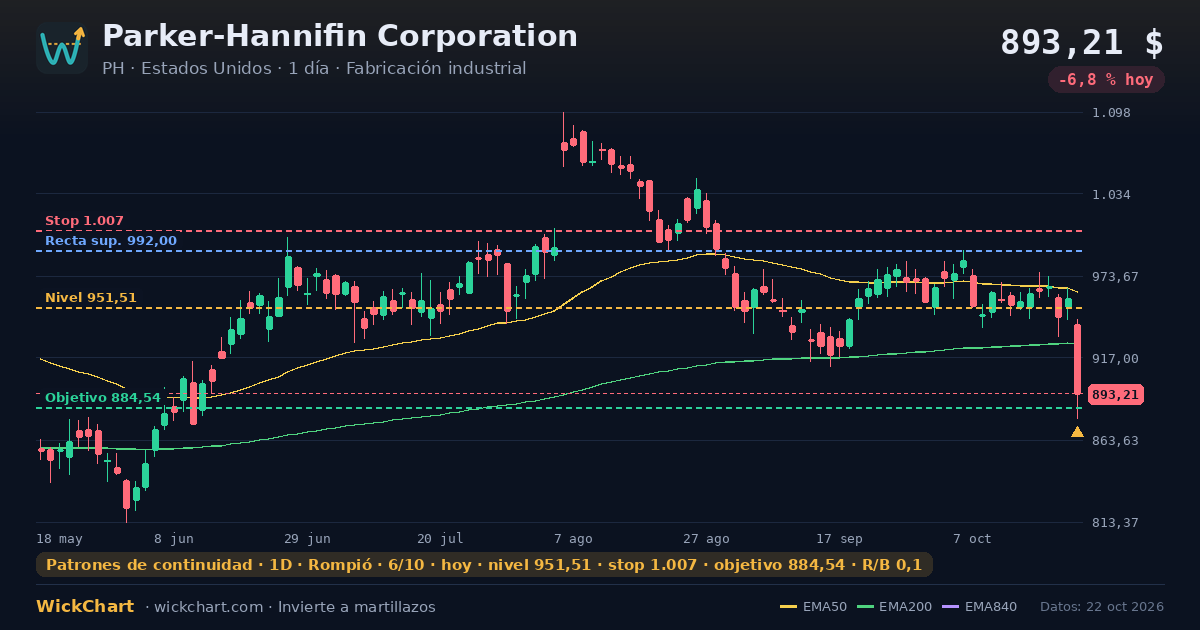The width and height of the screenshot is (1200, 630).
Task: Click the '7 ago' date label
Action: [x=573, y=539]
